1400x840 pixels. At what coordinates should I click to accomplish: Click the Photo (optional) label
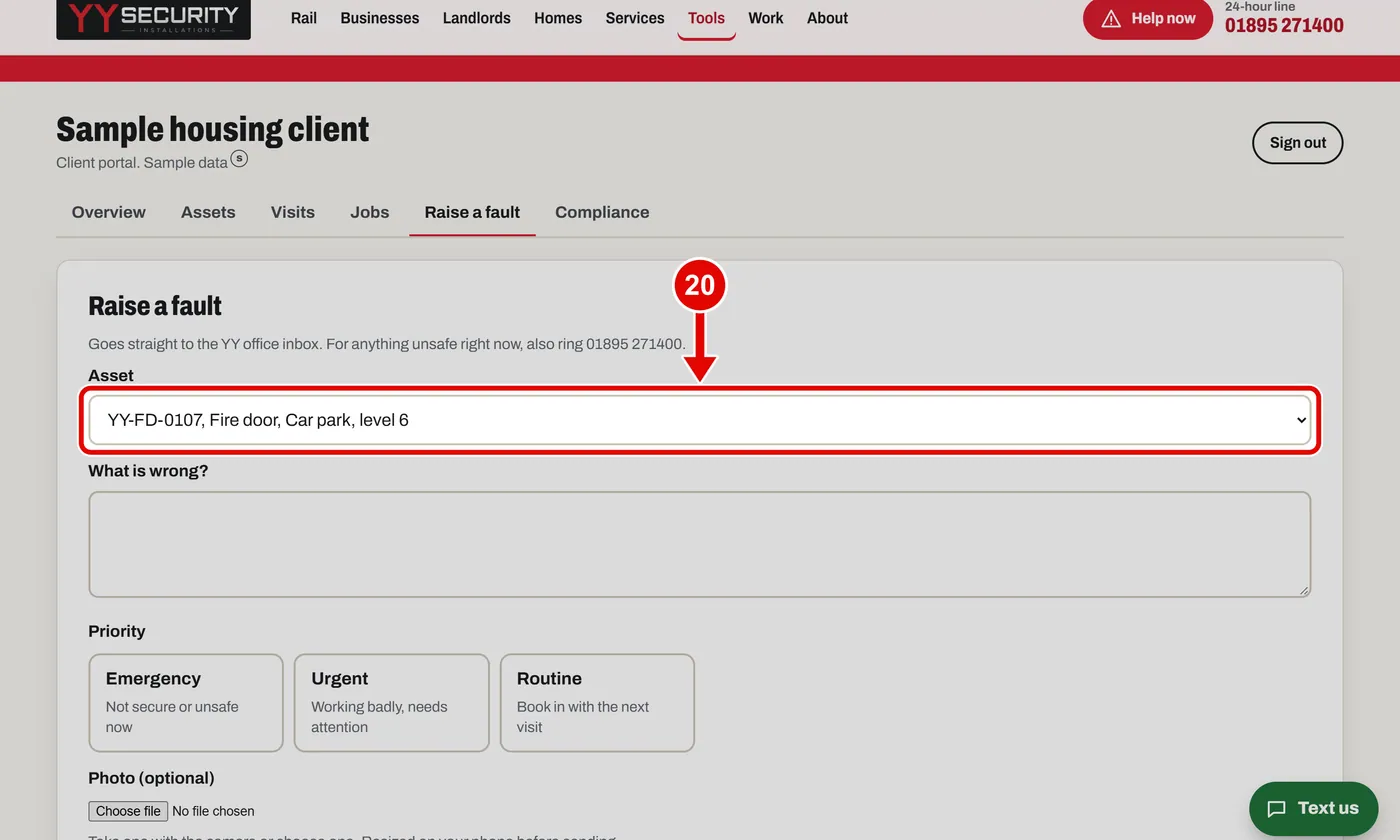151,778
